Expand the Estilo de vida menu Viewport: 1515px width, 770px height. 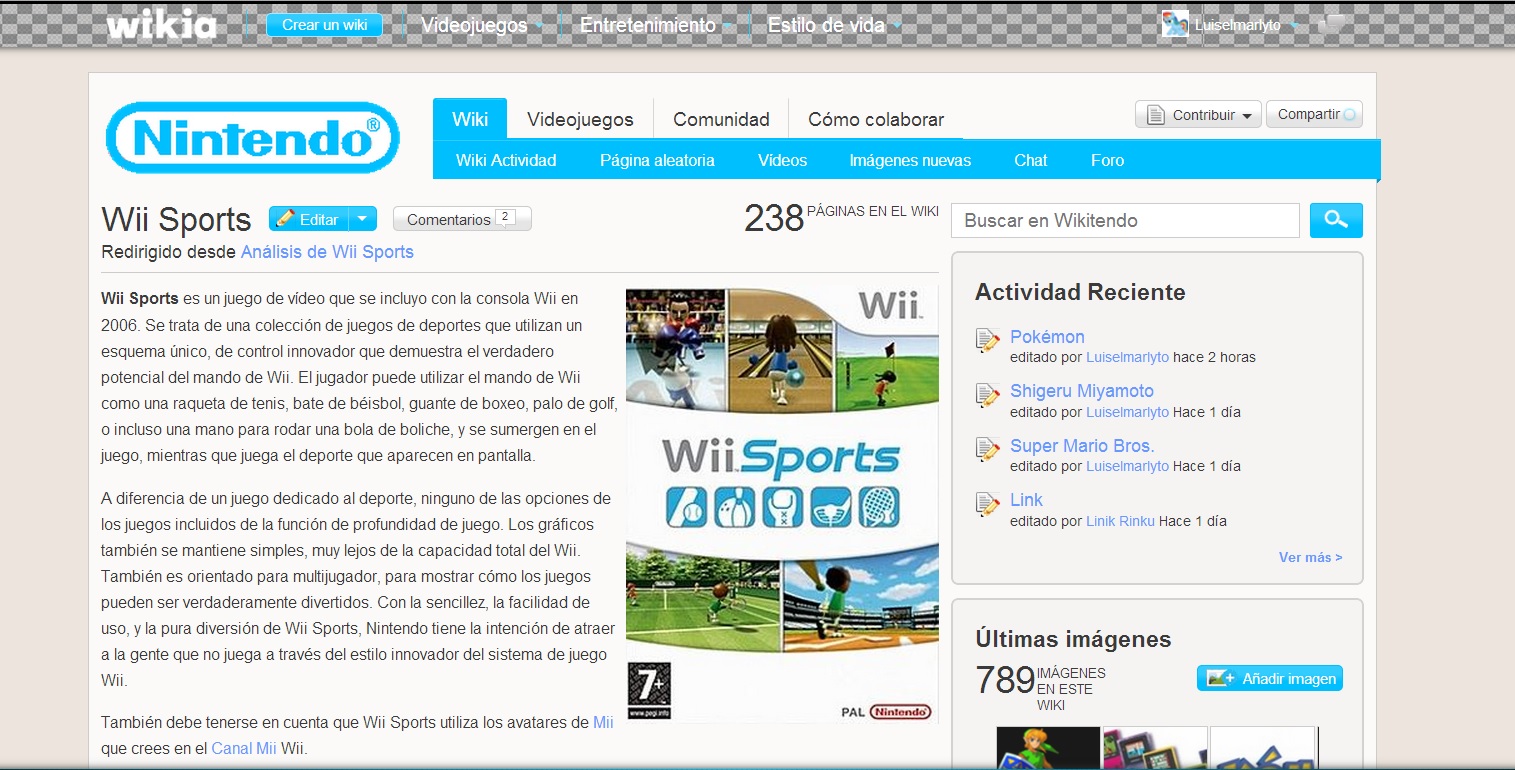point(835,25)
